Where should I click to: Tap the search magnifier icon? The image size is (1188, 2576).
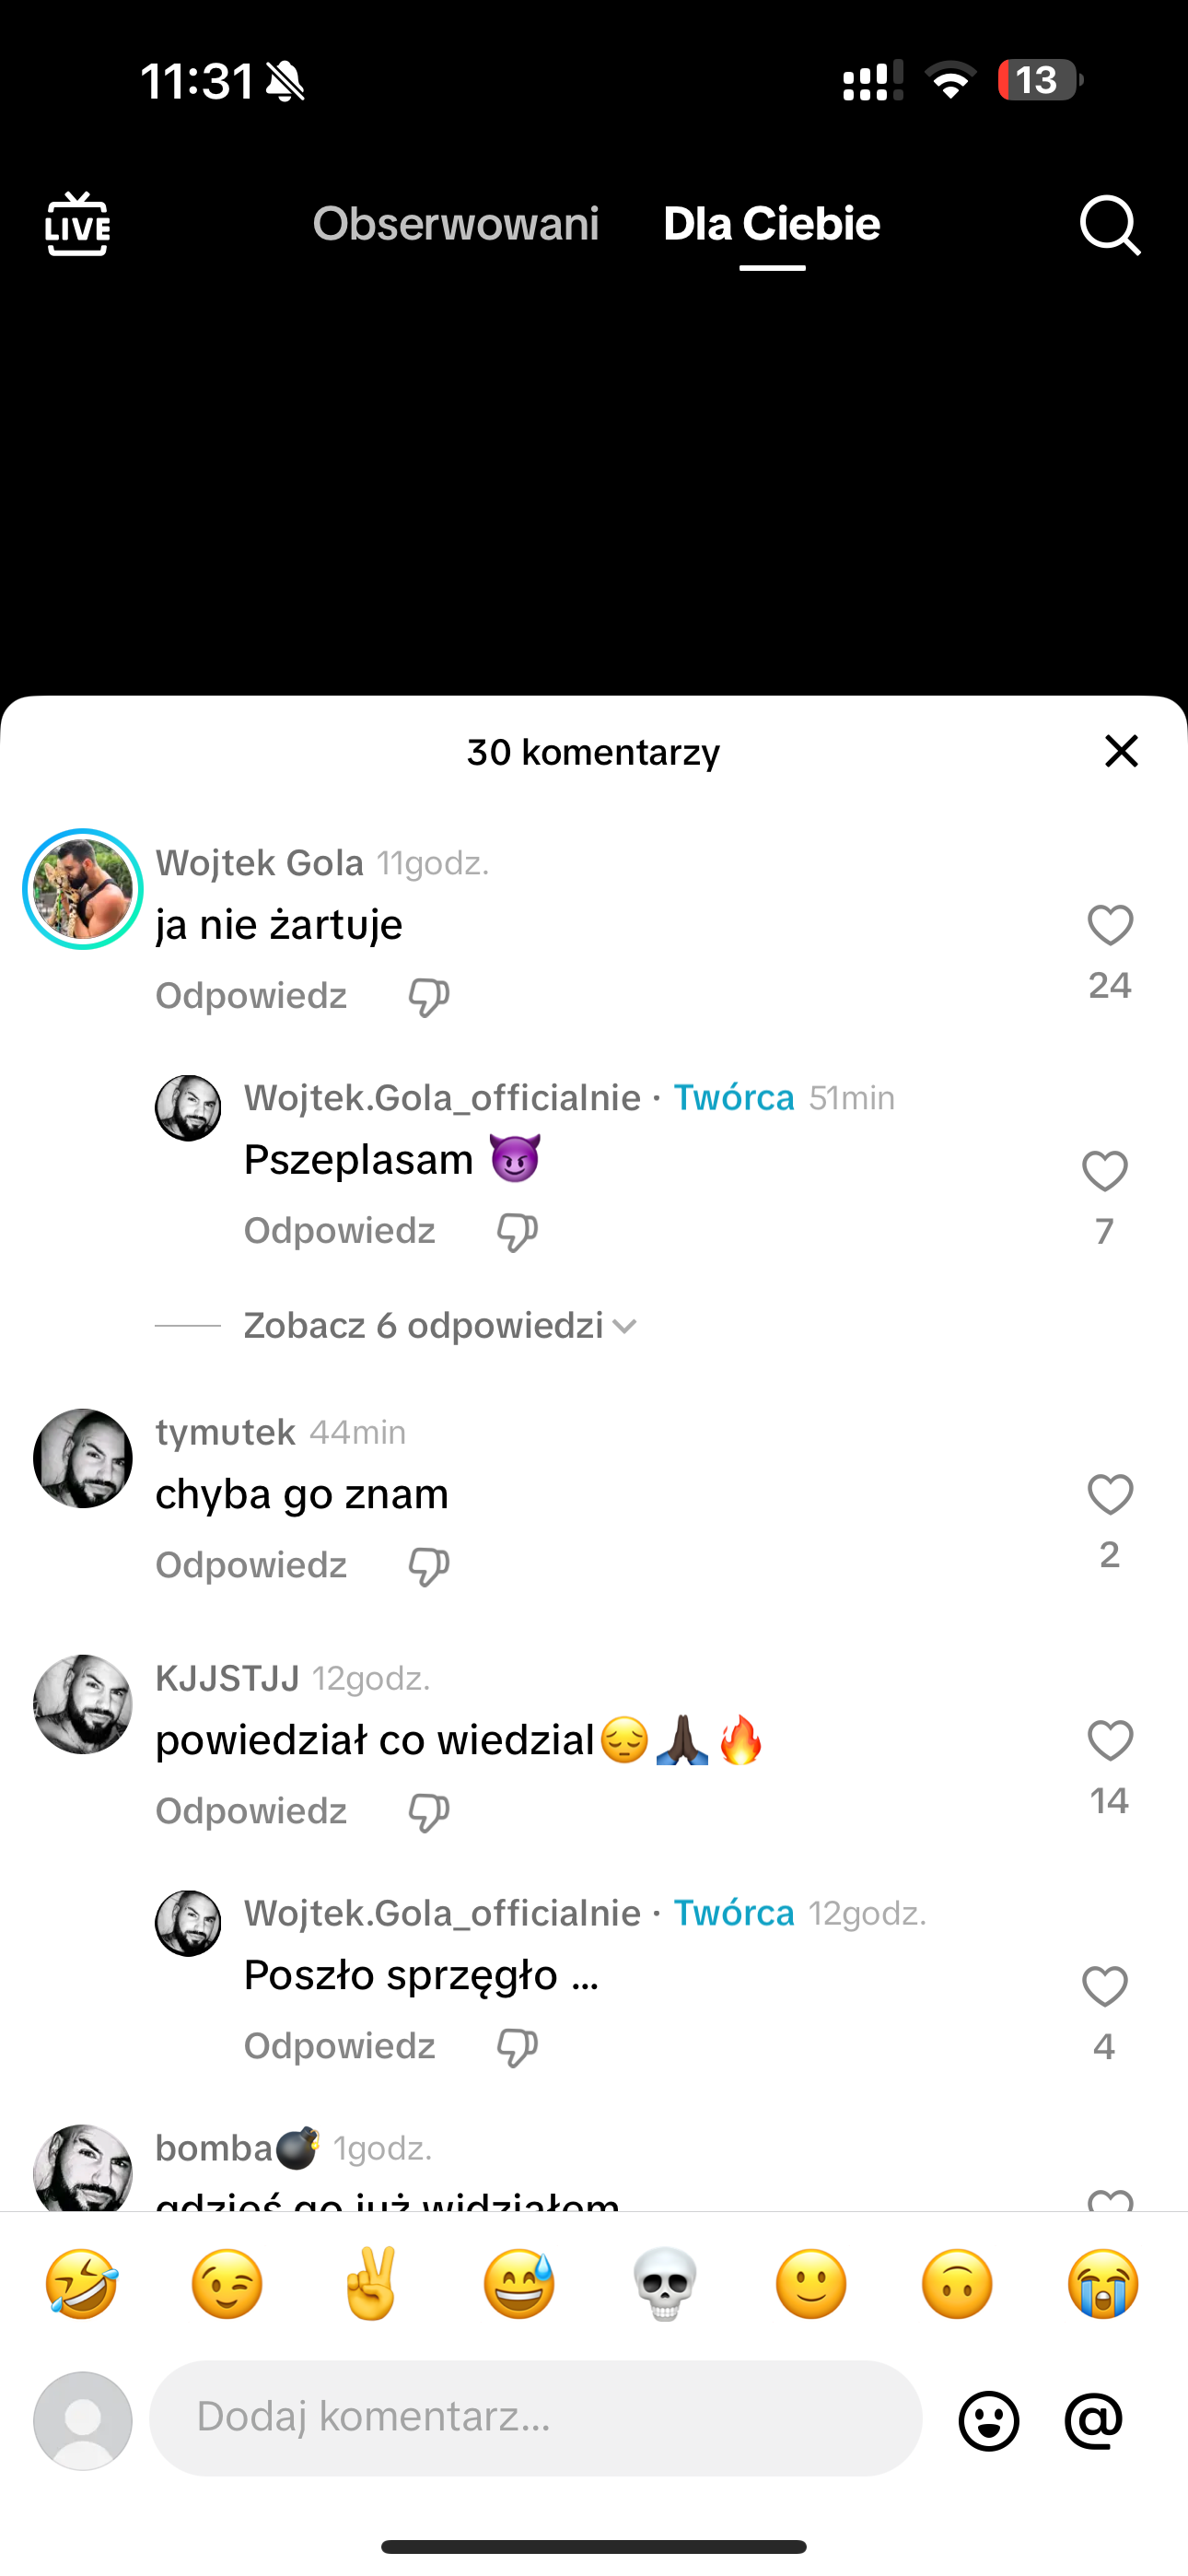tap(1109, 225)
